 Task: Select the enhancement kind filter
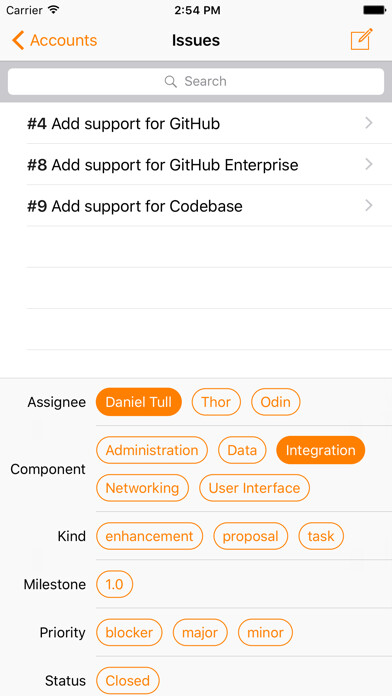click(x=150, y=536)
